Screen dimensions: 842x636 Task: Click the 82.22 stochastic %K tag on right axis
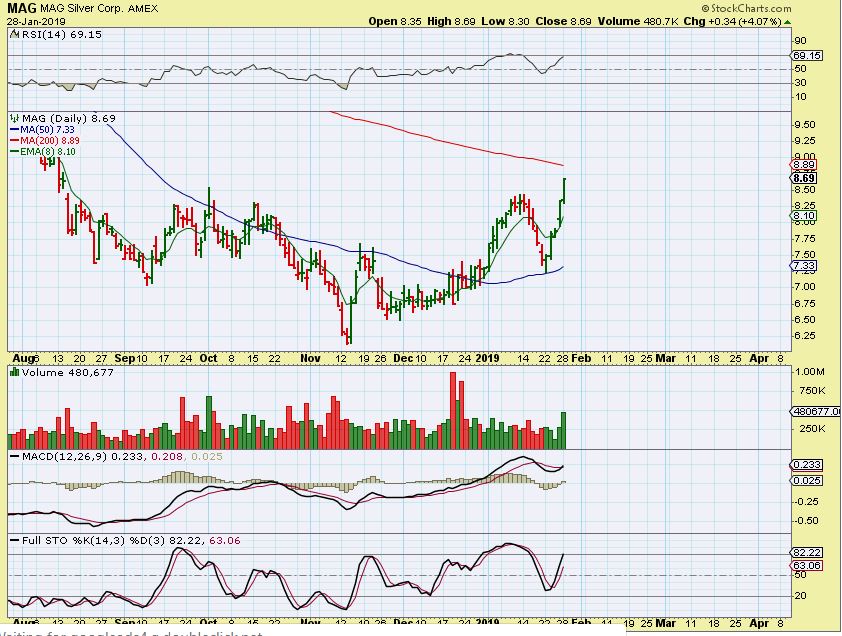point(807,553)
